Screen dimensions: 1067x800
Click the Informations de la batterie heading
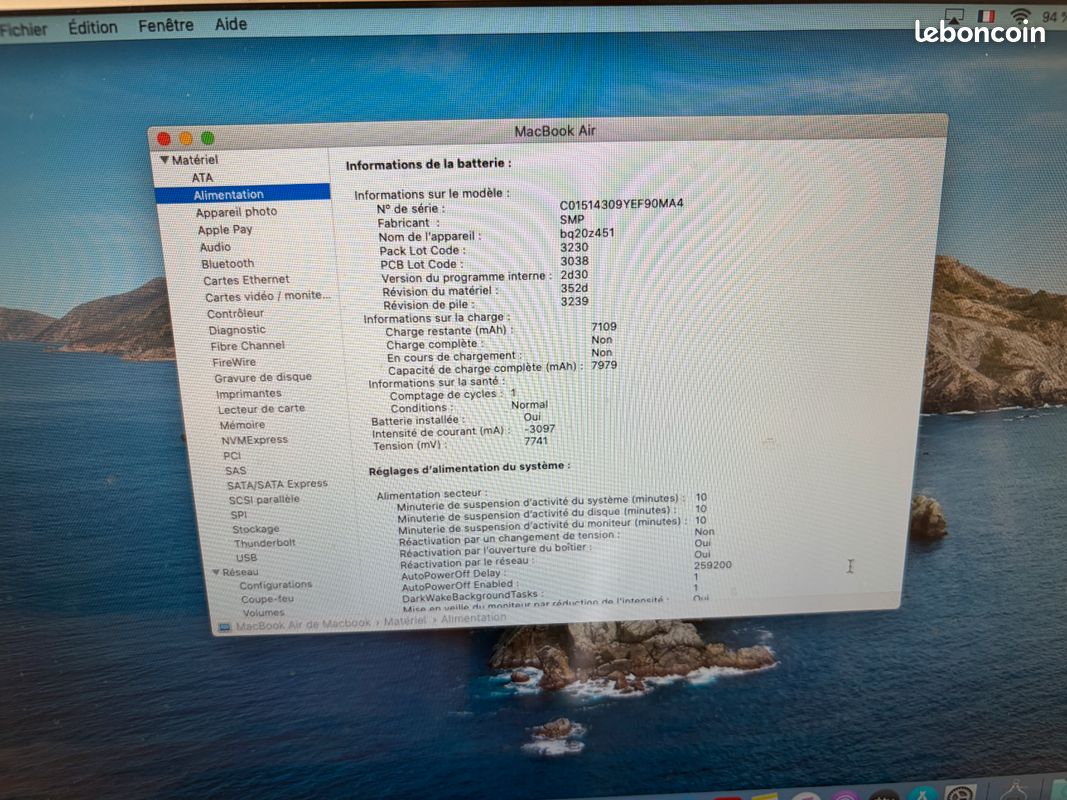click(x=428, y=164)
